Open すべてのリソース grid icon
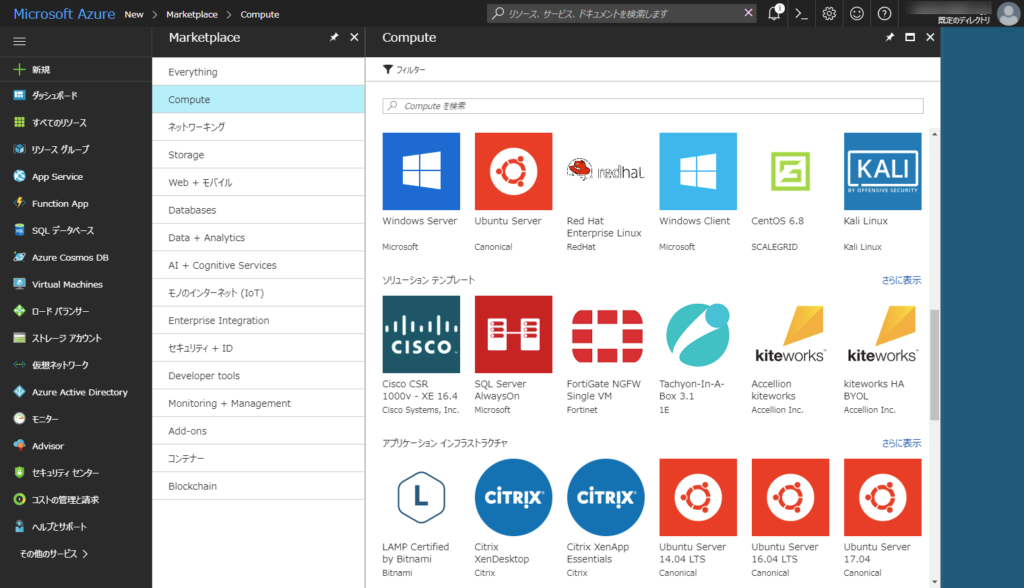This screenshot has height=588, width=1024. tap(20, 122)
